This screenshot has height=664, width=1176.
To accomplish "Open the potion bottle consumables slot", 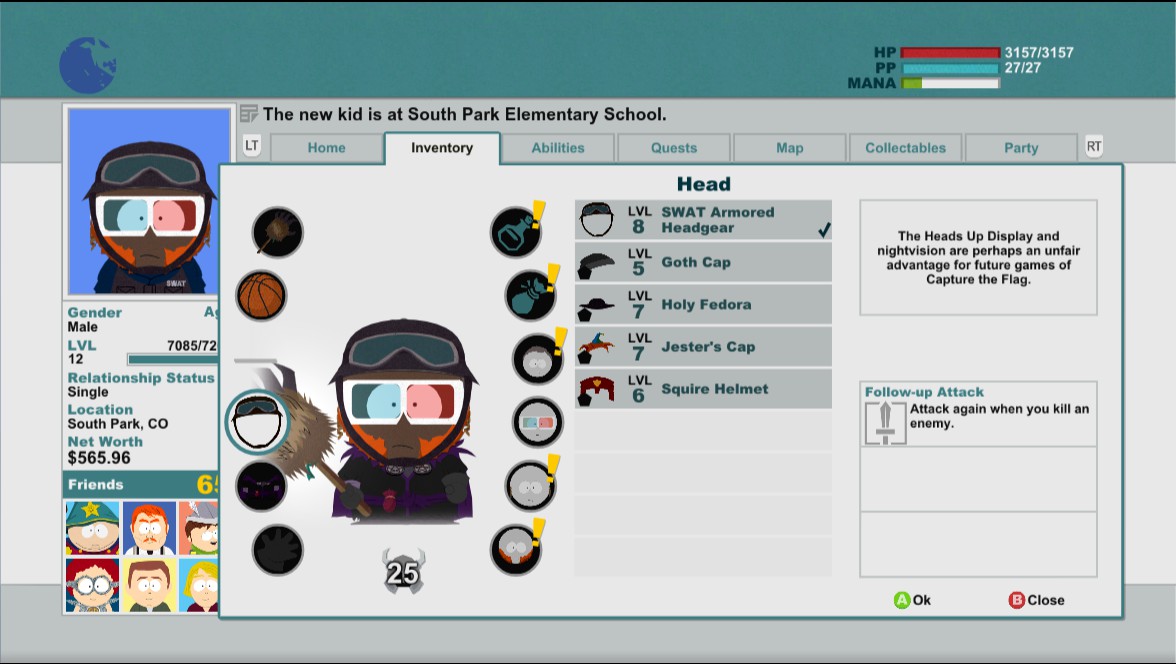I will pos(515,232).
